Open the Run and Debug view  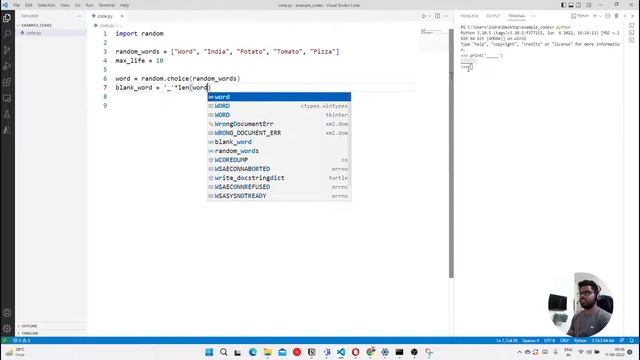(x=7, y=66)
